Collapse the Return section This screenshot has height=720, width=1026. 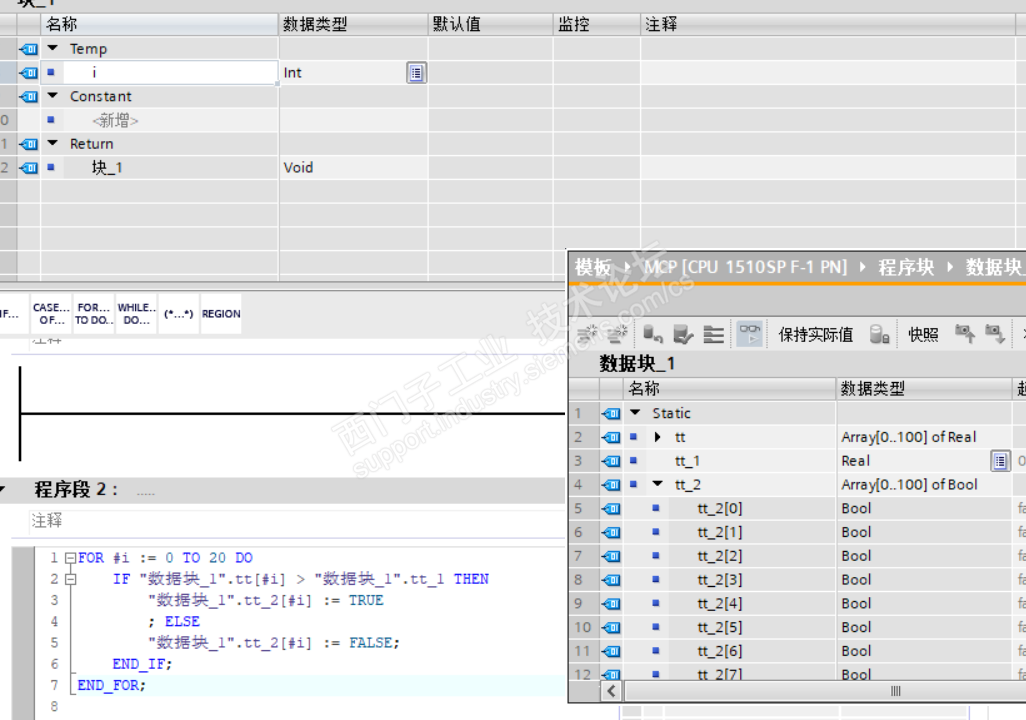click(53, 143)
